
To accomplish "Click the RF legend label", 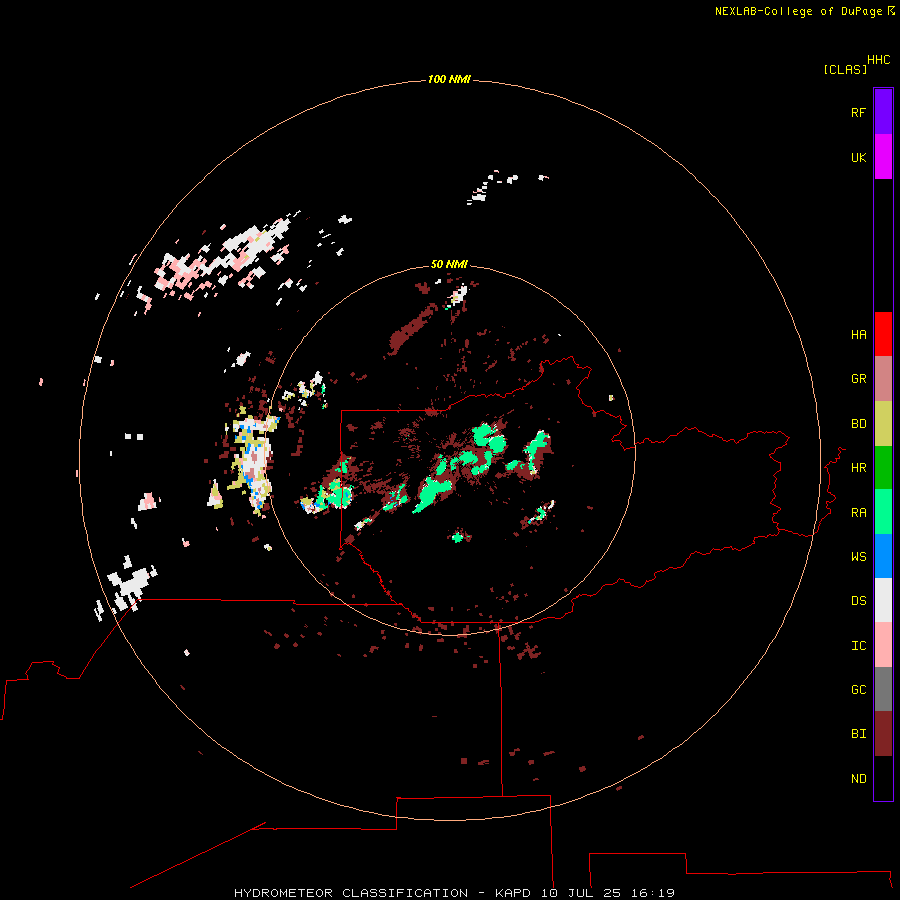I will [x=858, y=113].
